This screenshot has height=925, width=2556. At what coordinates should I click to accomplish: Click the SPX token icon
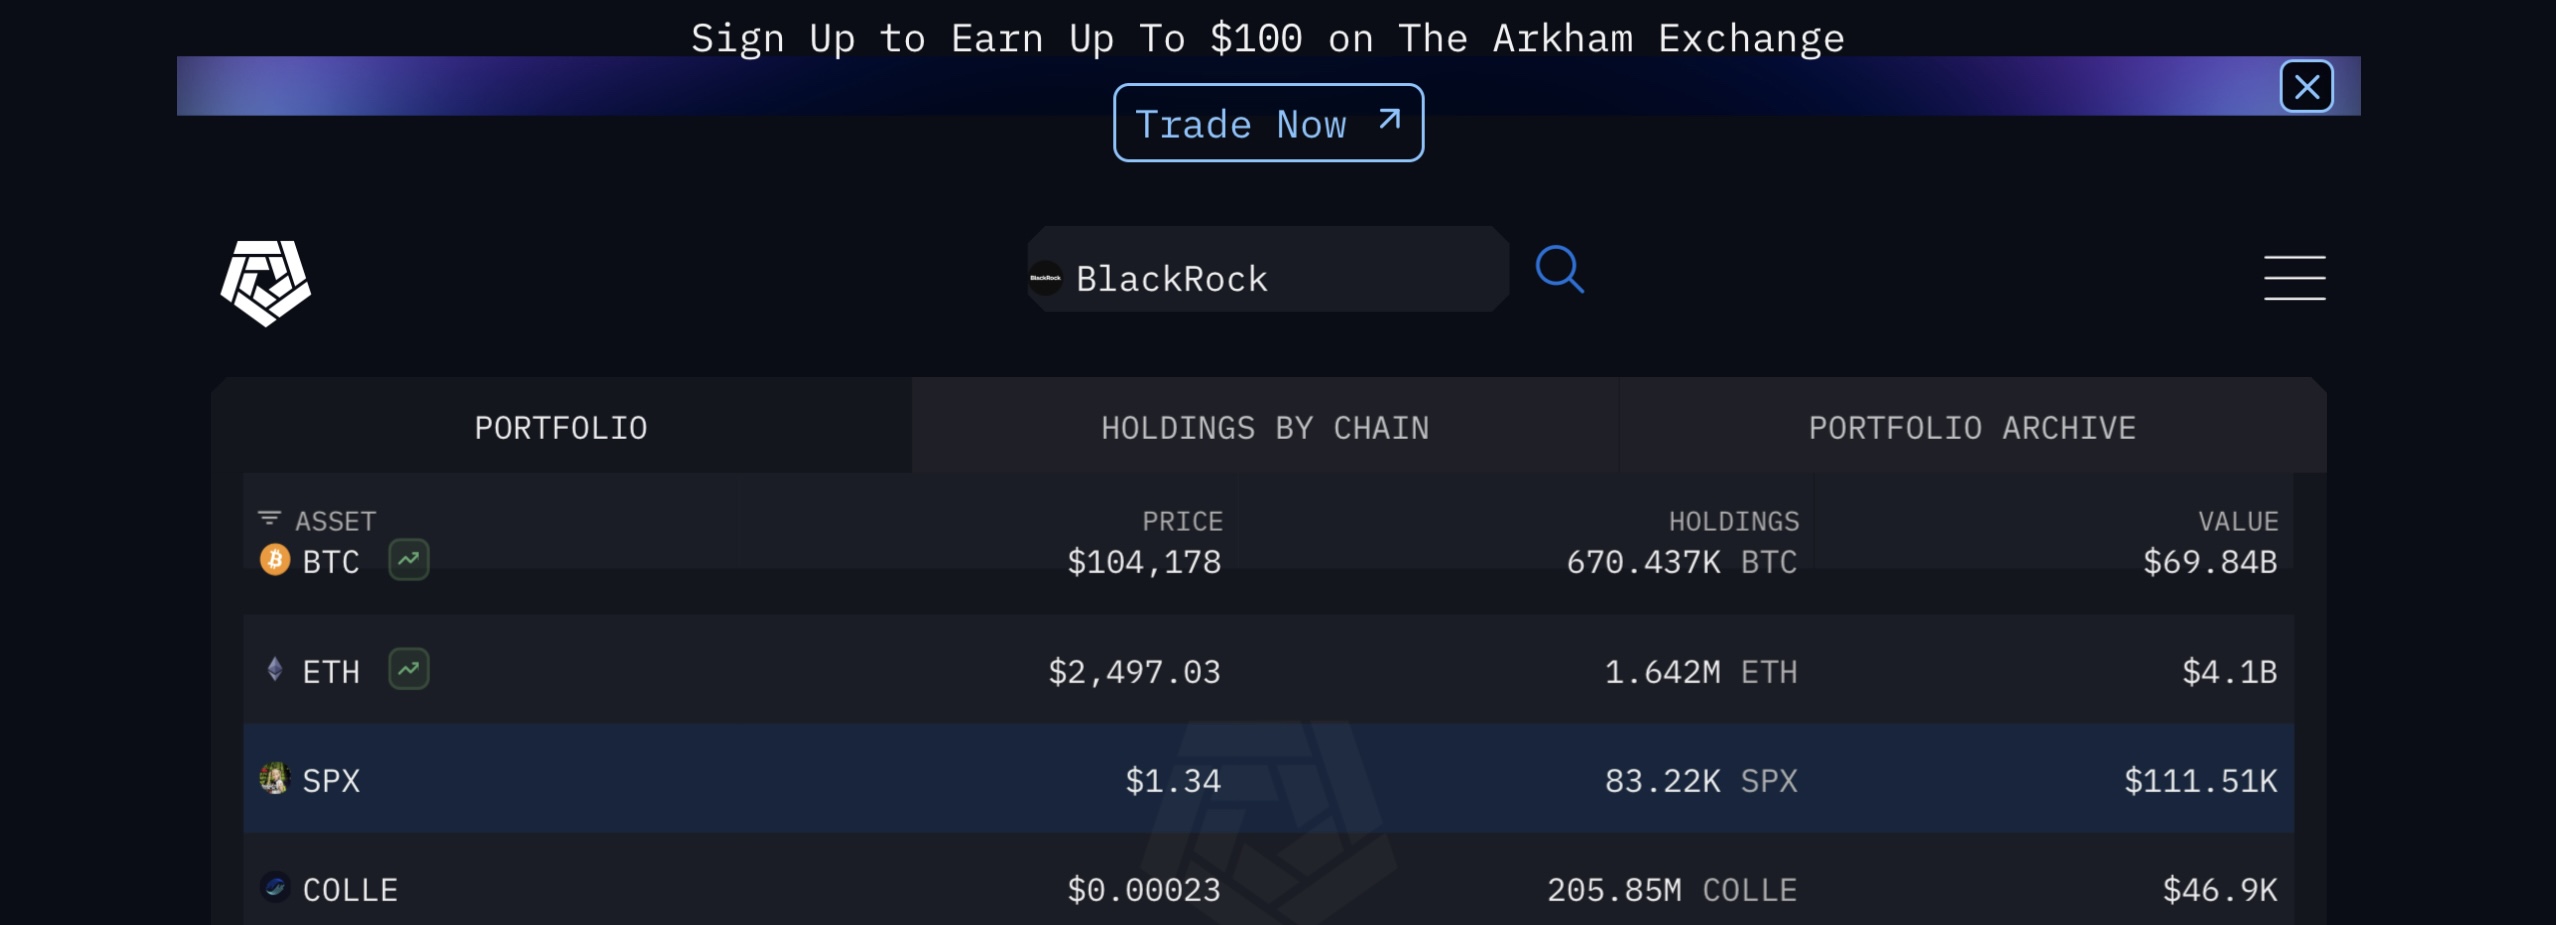click(x=274, y=778)
